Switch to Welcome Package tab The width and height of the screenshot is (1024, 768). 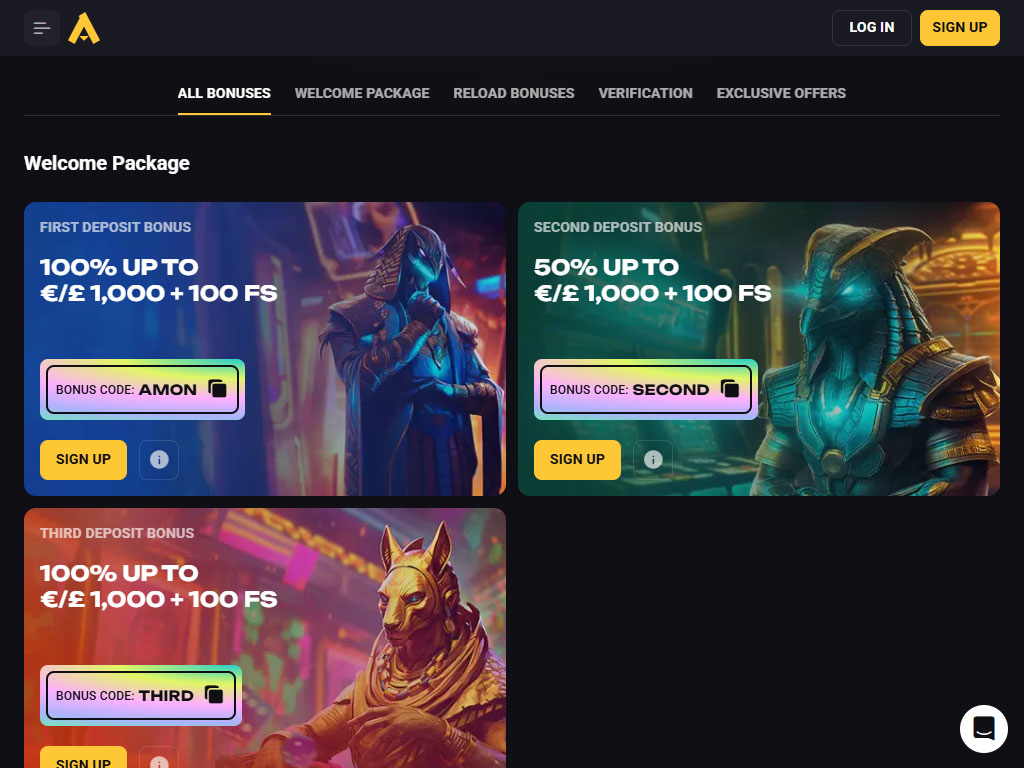(x=362, y=93)
